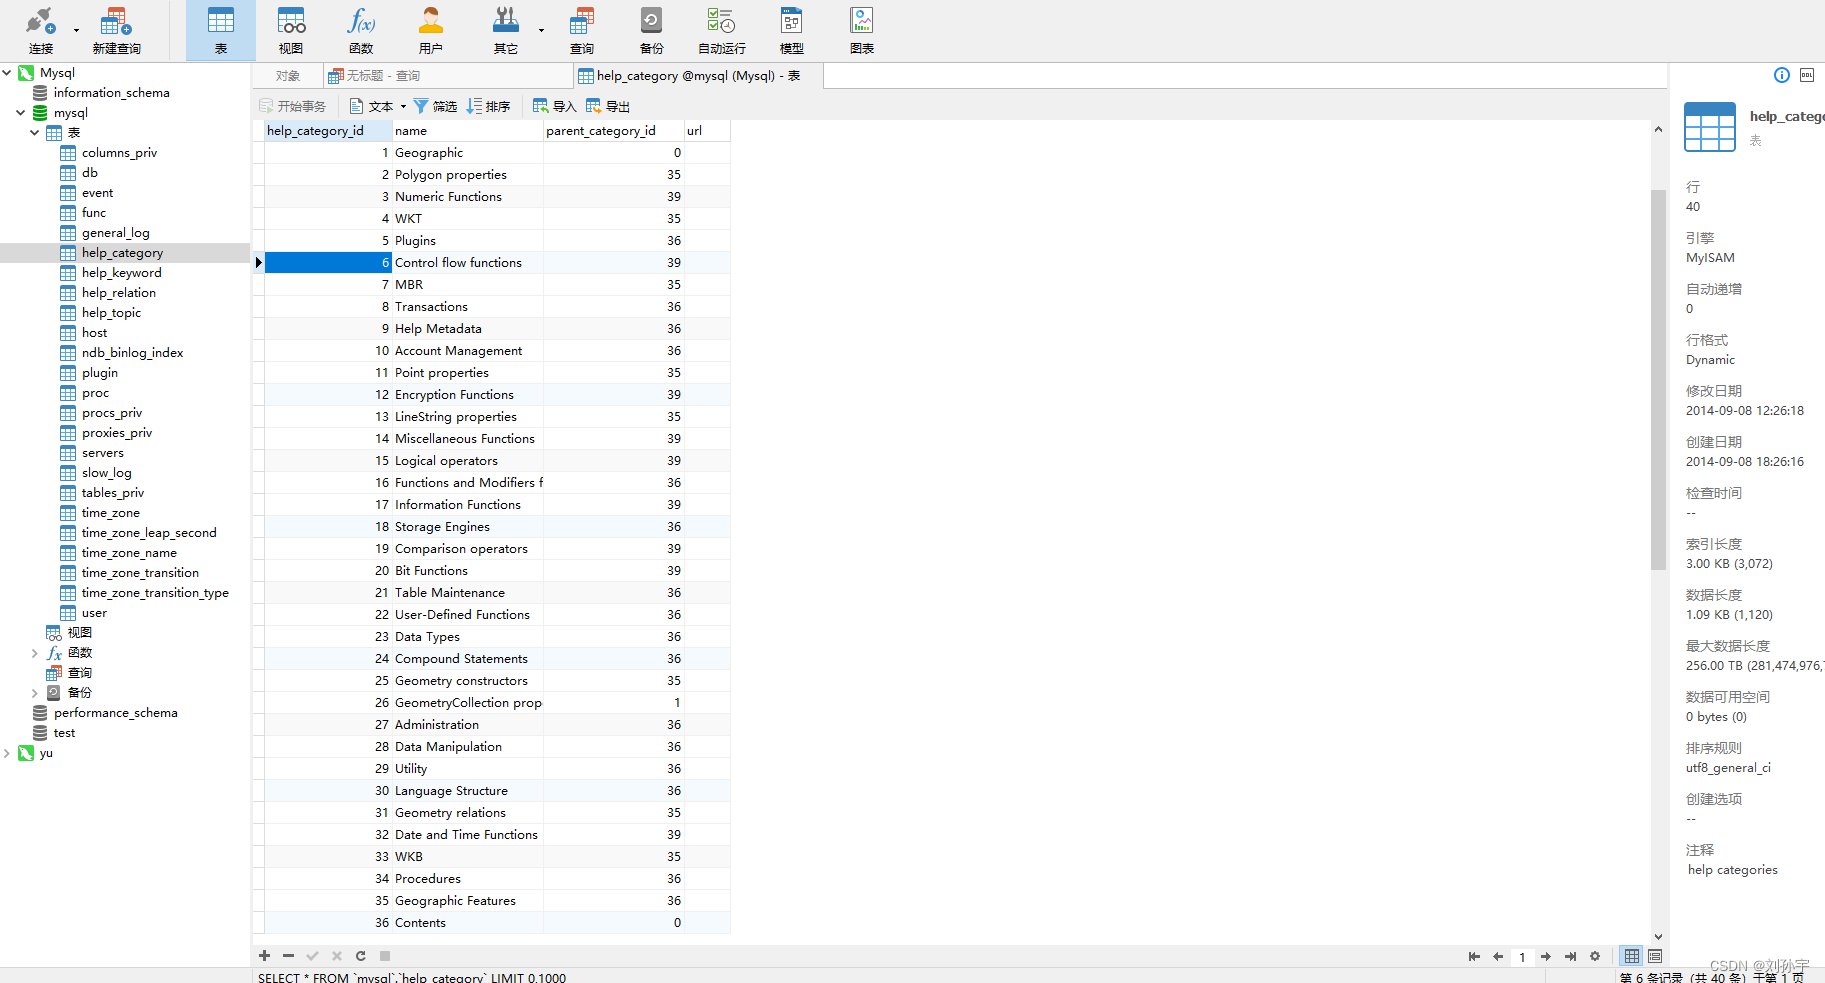1825x983 pixels.
Task: Select the user table in tree
Action: coord(94,613)
